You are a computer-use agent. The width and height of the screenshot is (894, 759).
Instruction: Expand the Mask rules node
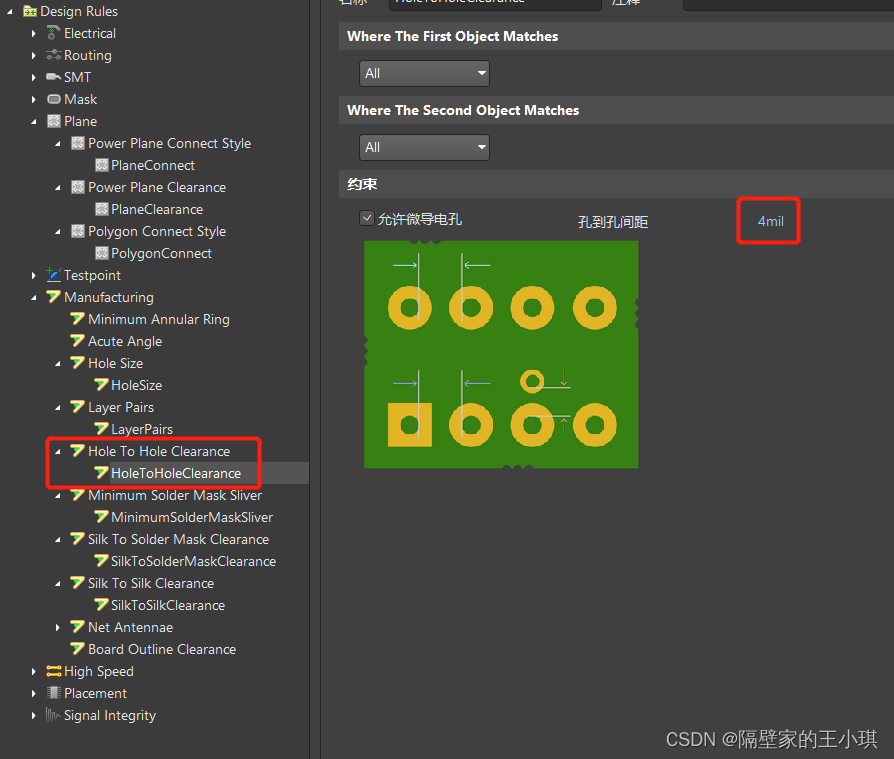pos(34,100)
